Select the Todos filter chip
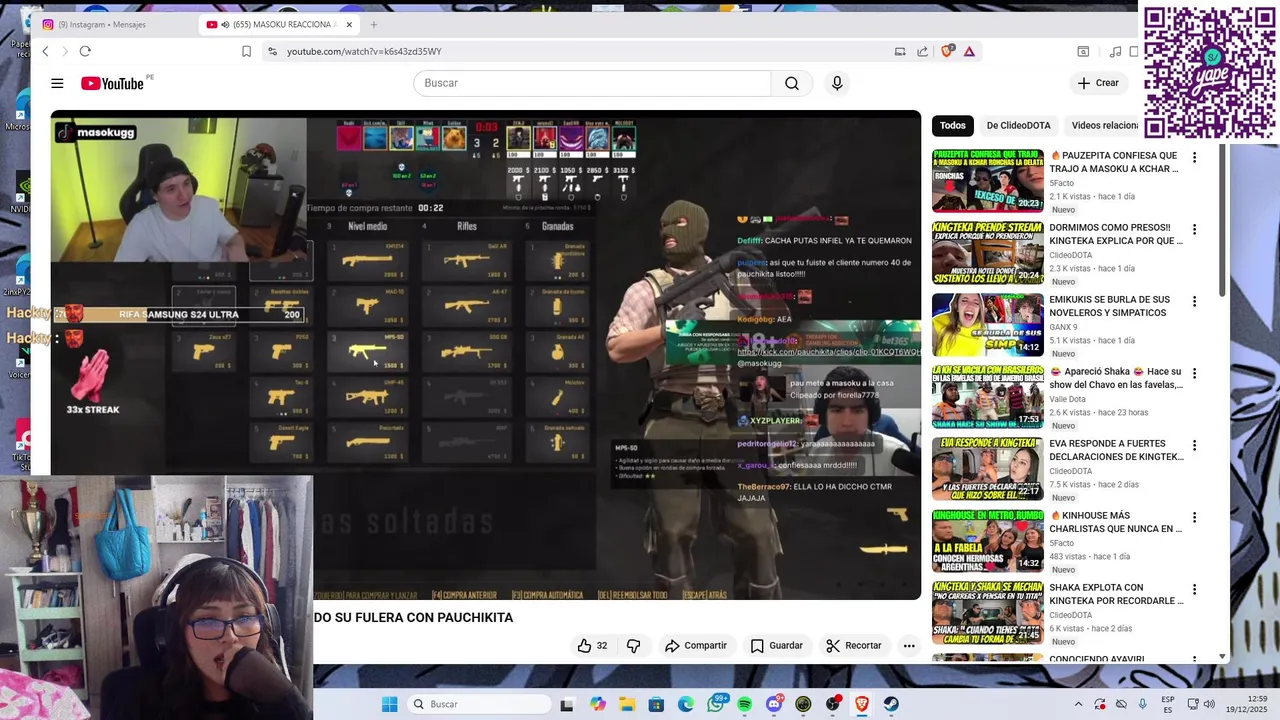The height and width of the screenshot is (720, 1280). point(953,125)
